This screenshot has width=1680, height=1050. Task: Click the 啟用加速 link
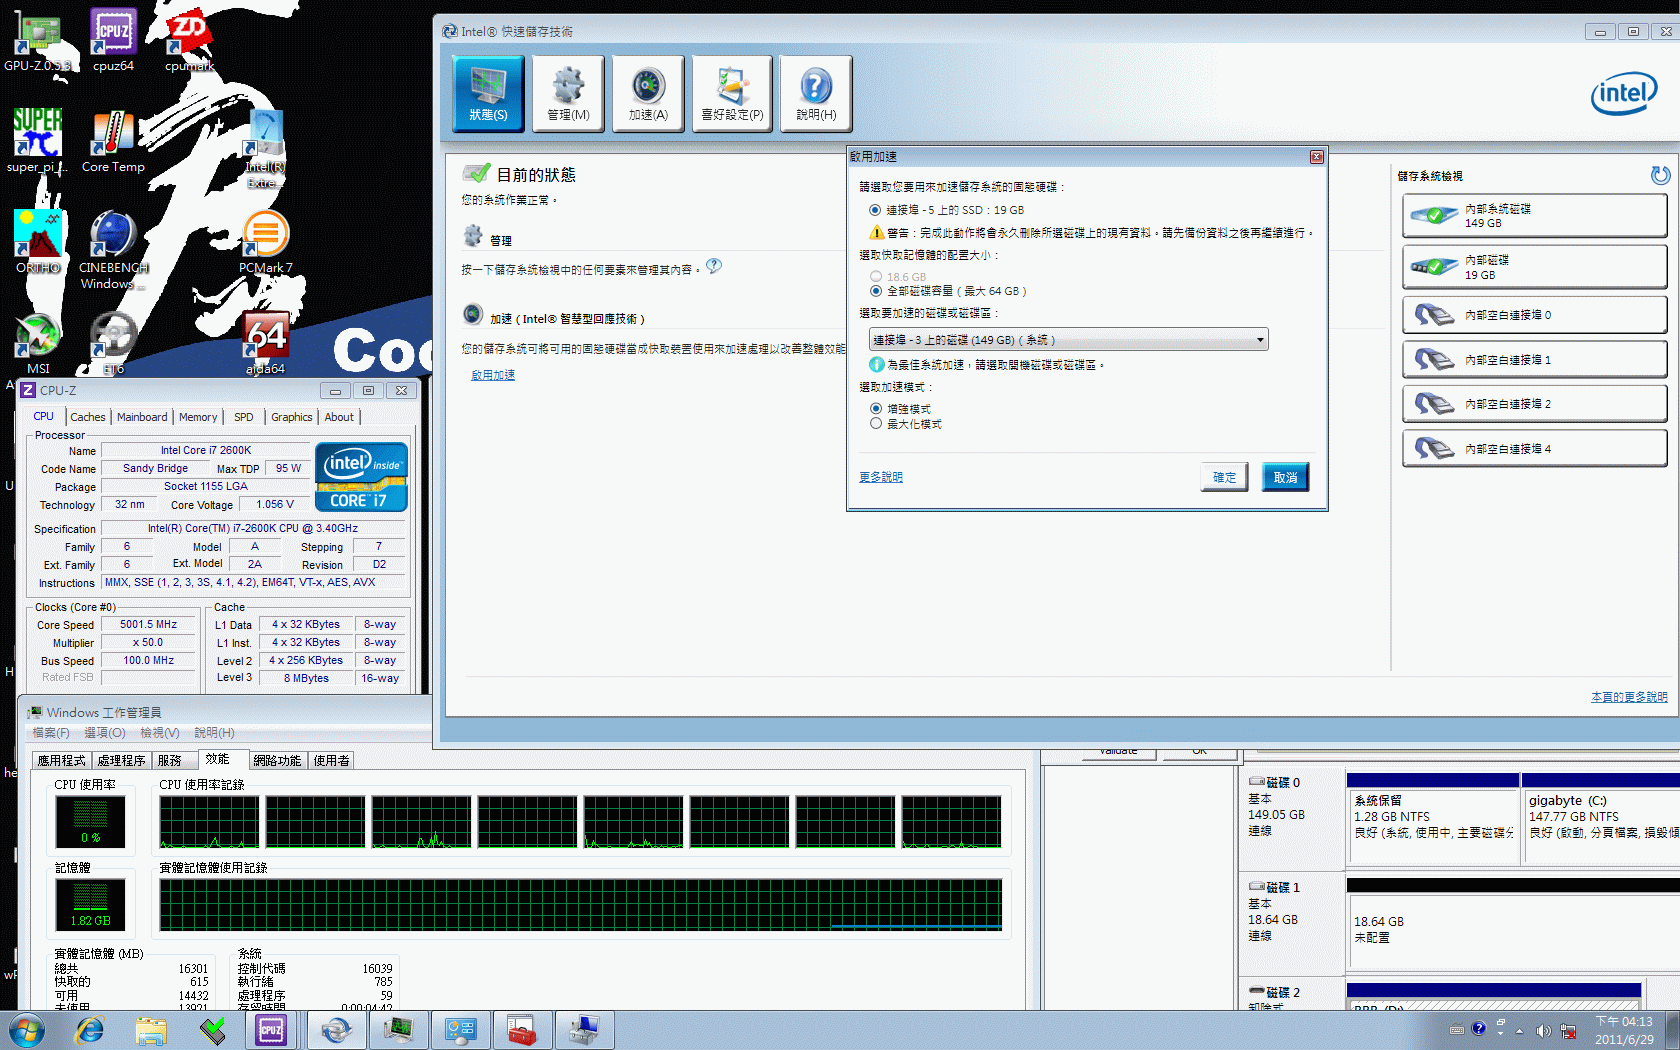493,375
